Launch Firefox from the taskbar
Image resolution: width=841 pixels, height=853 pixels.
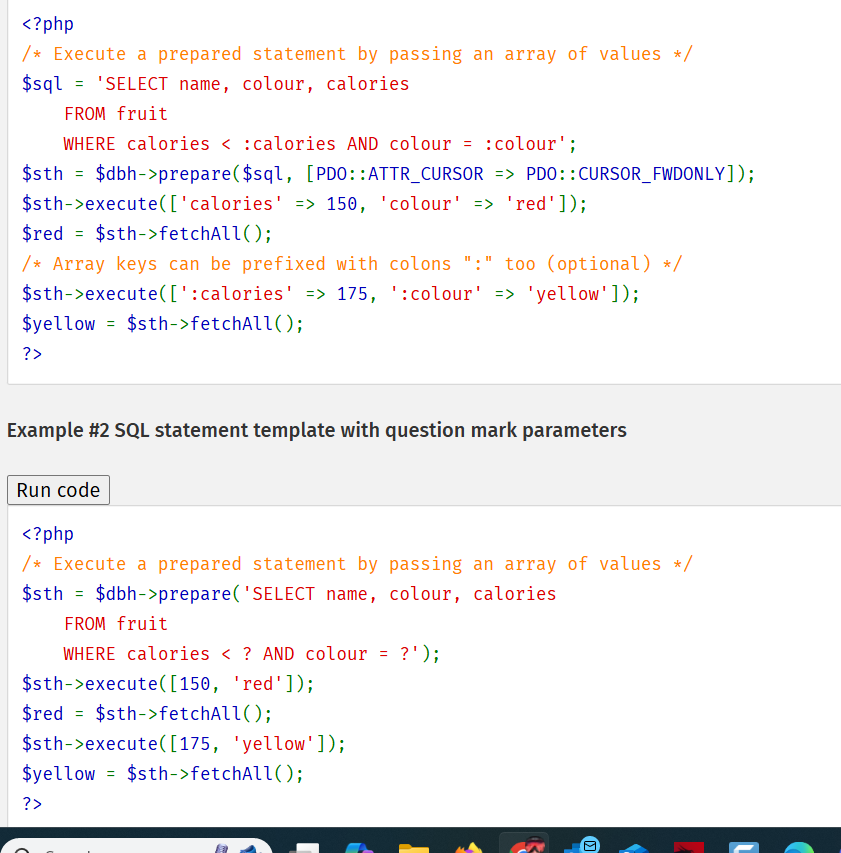click(x=468, y=845)
